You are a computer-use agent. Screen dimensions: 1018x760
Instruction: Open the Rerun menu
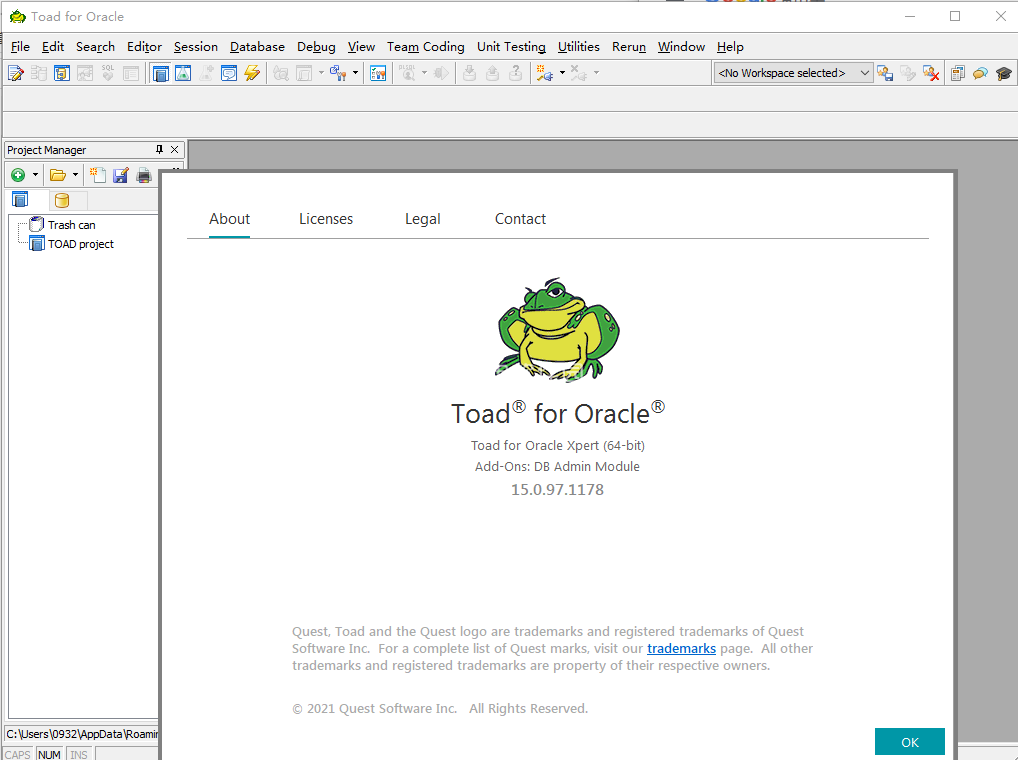pos(628,47)
